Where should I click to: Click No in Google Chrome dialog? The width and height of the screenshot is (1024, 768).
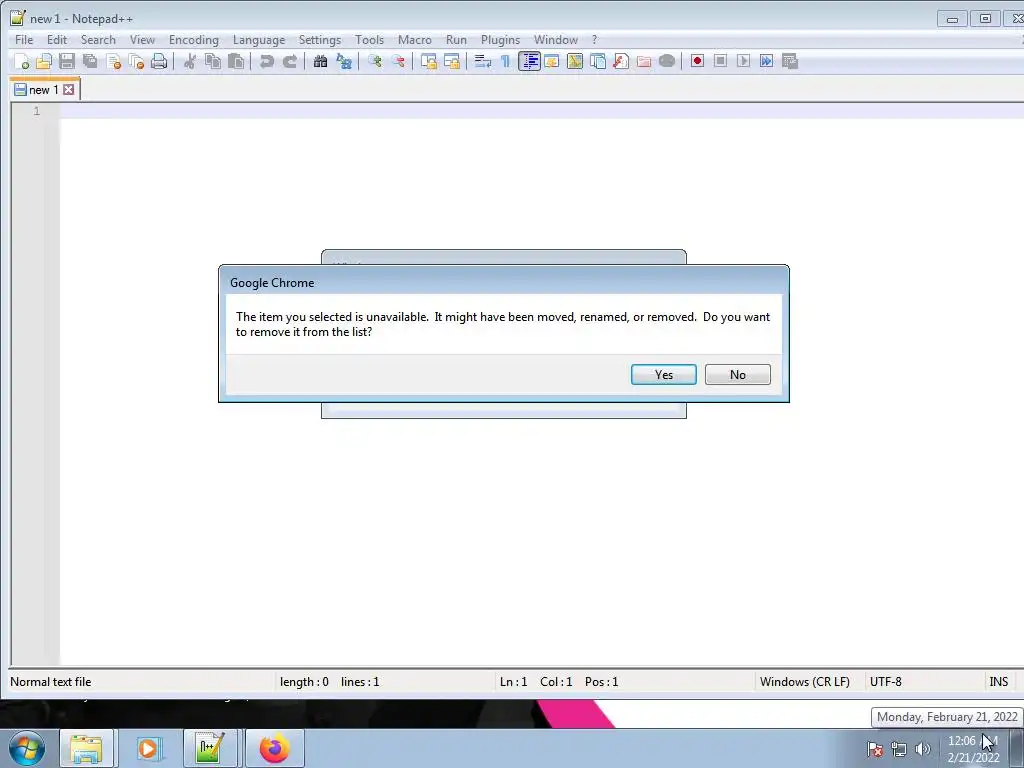click(738, 375)
